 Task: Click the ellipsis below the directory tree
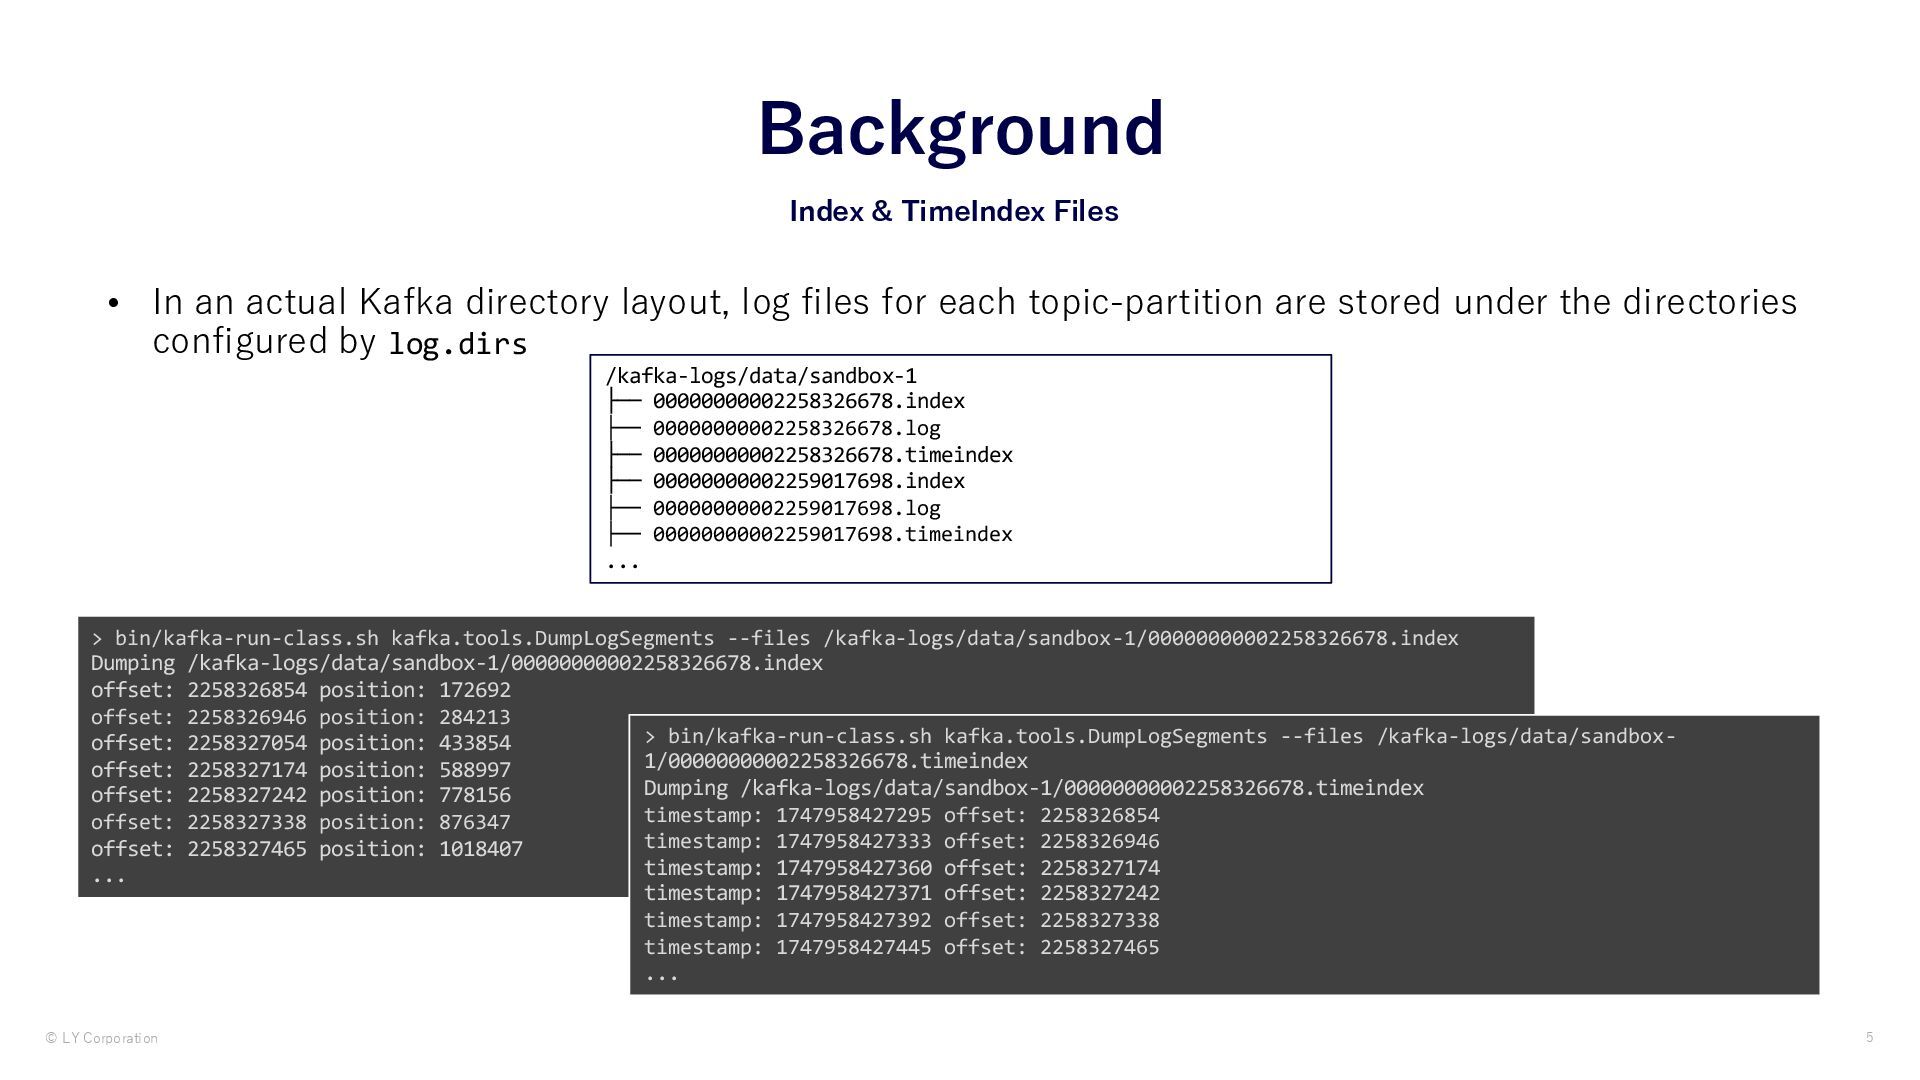point(622,563)
